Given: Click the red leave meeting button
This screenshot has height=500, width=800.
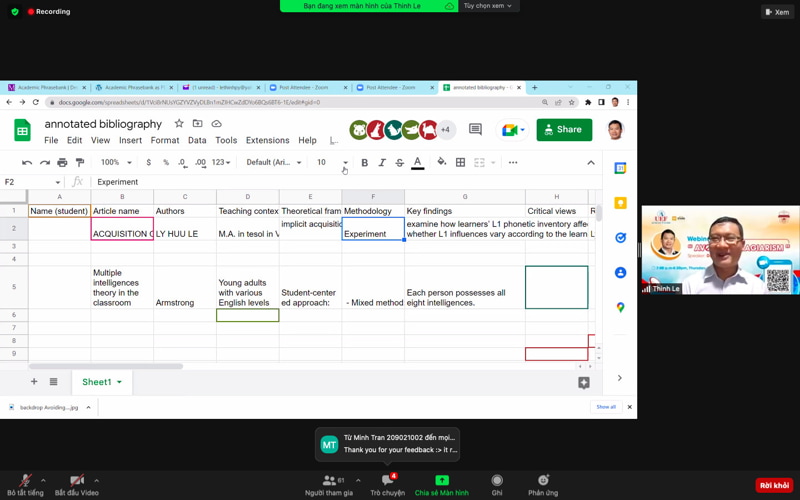Looking at the screenshot, I should 773,485.
